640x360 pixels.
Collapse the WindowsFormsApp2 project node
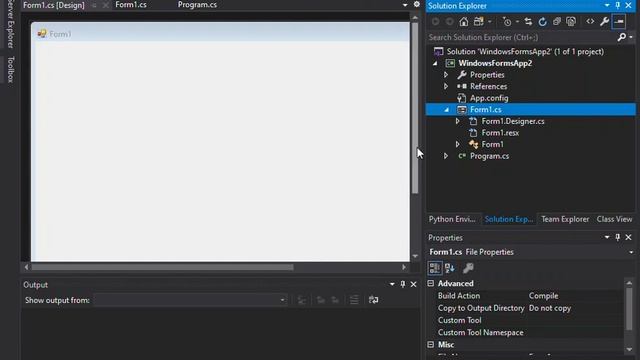435,63
